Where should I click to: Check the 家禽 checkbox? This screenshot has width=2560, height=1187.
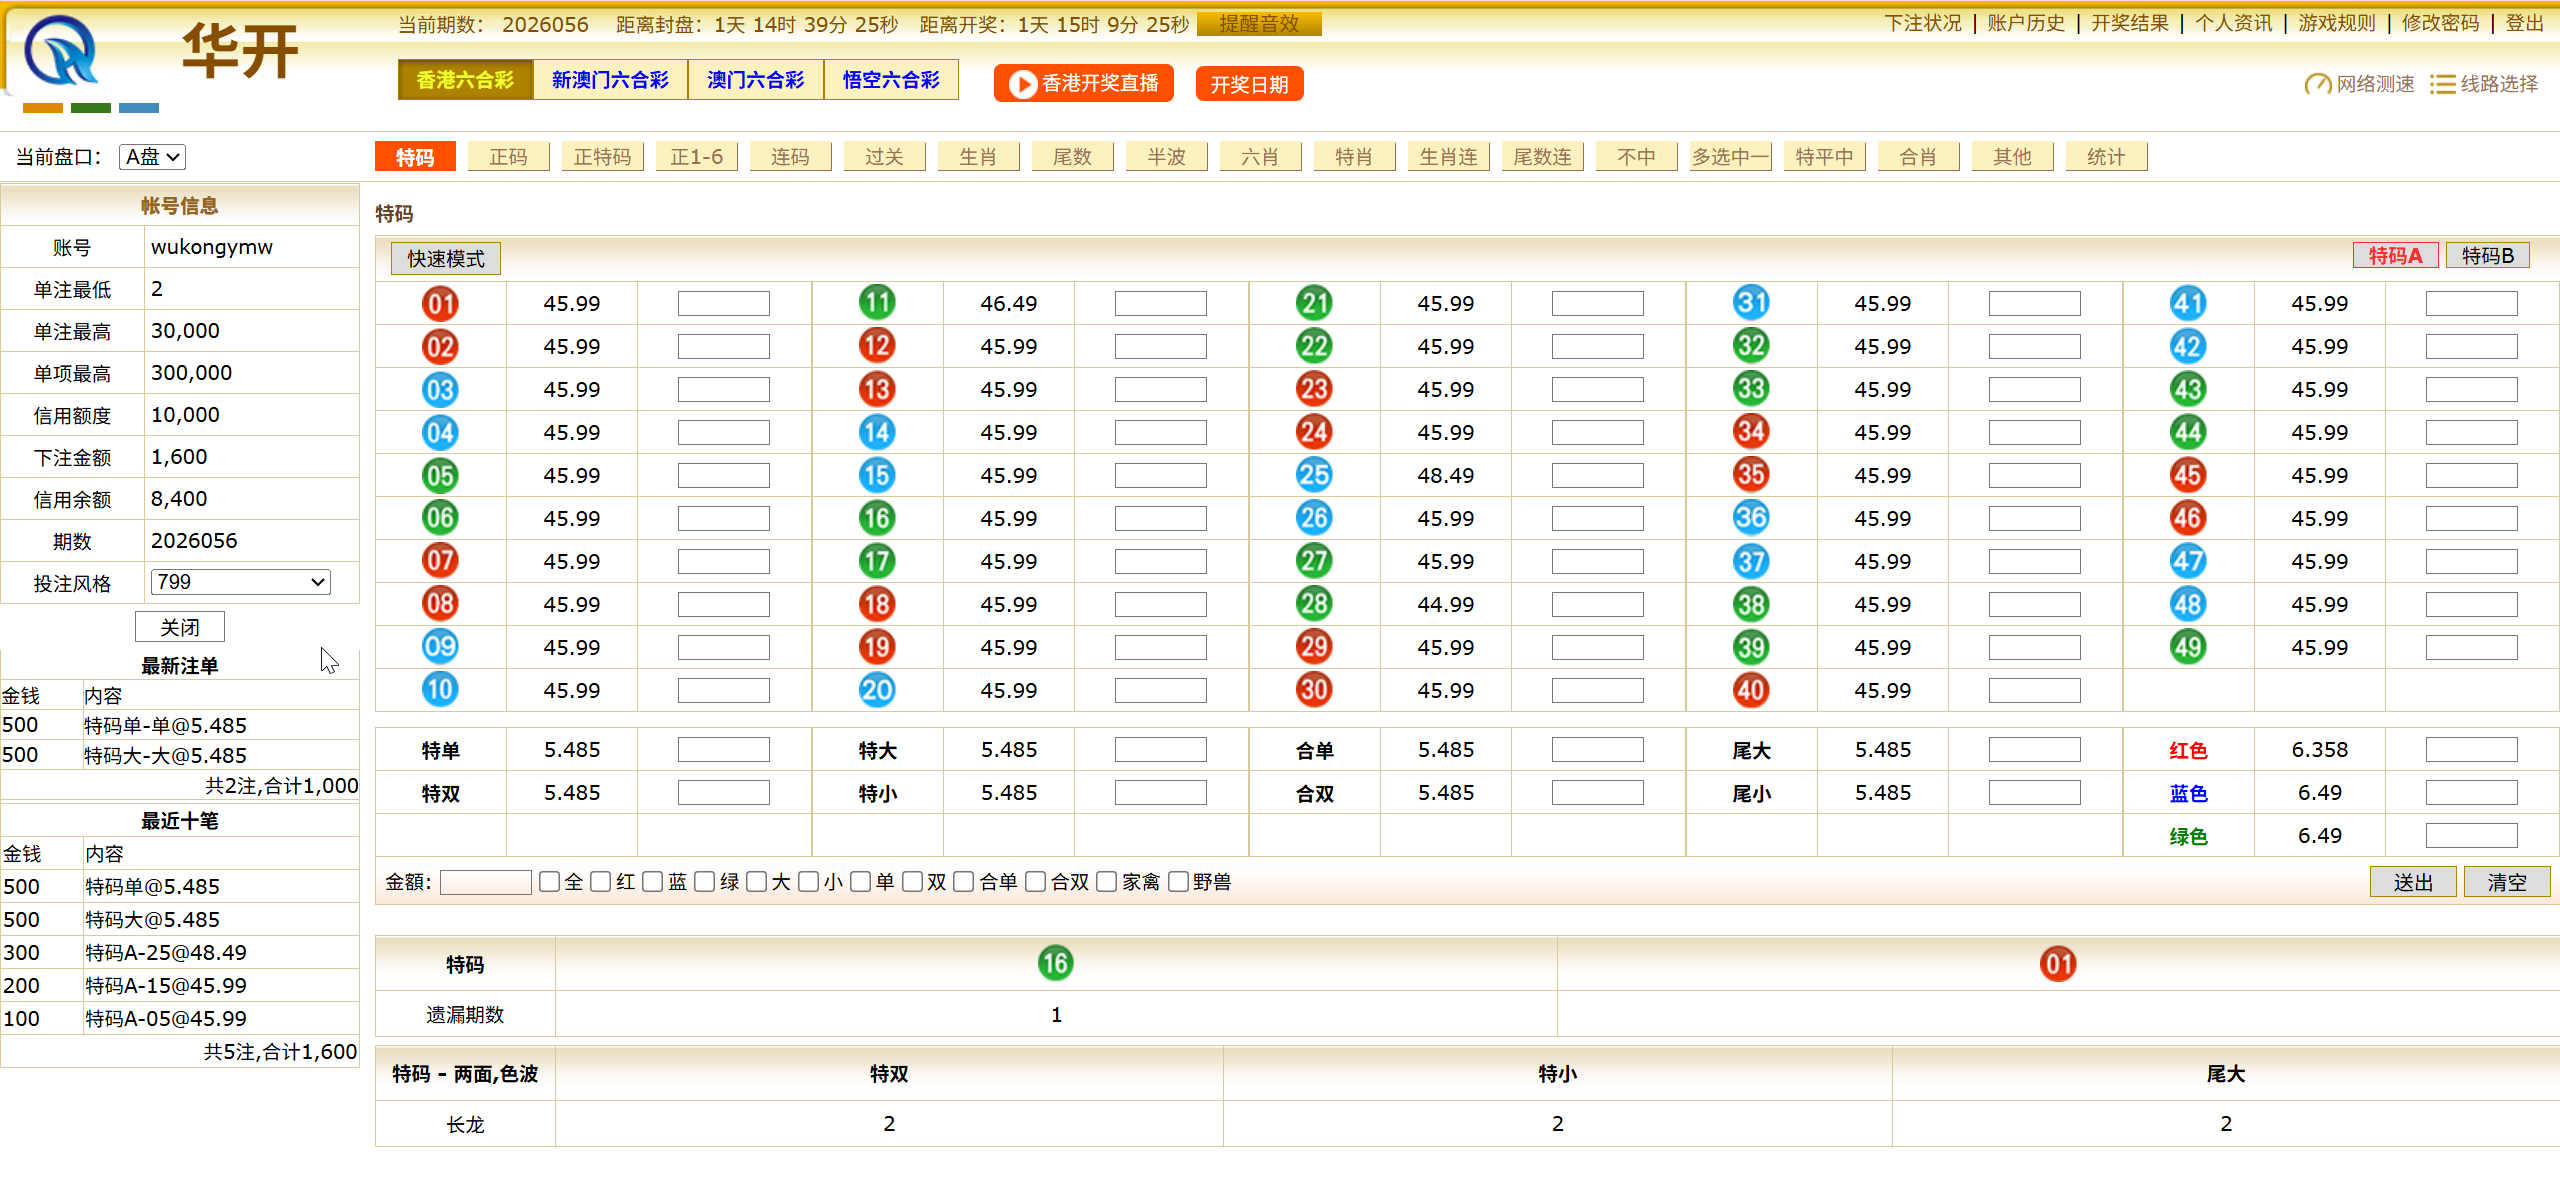1106,882
